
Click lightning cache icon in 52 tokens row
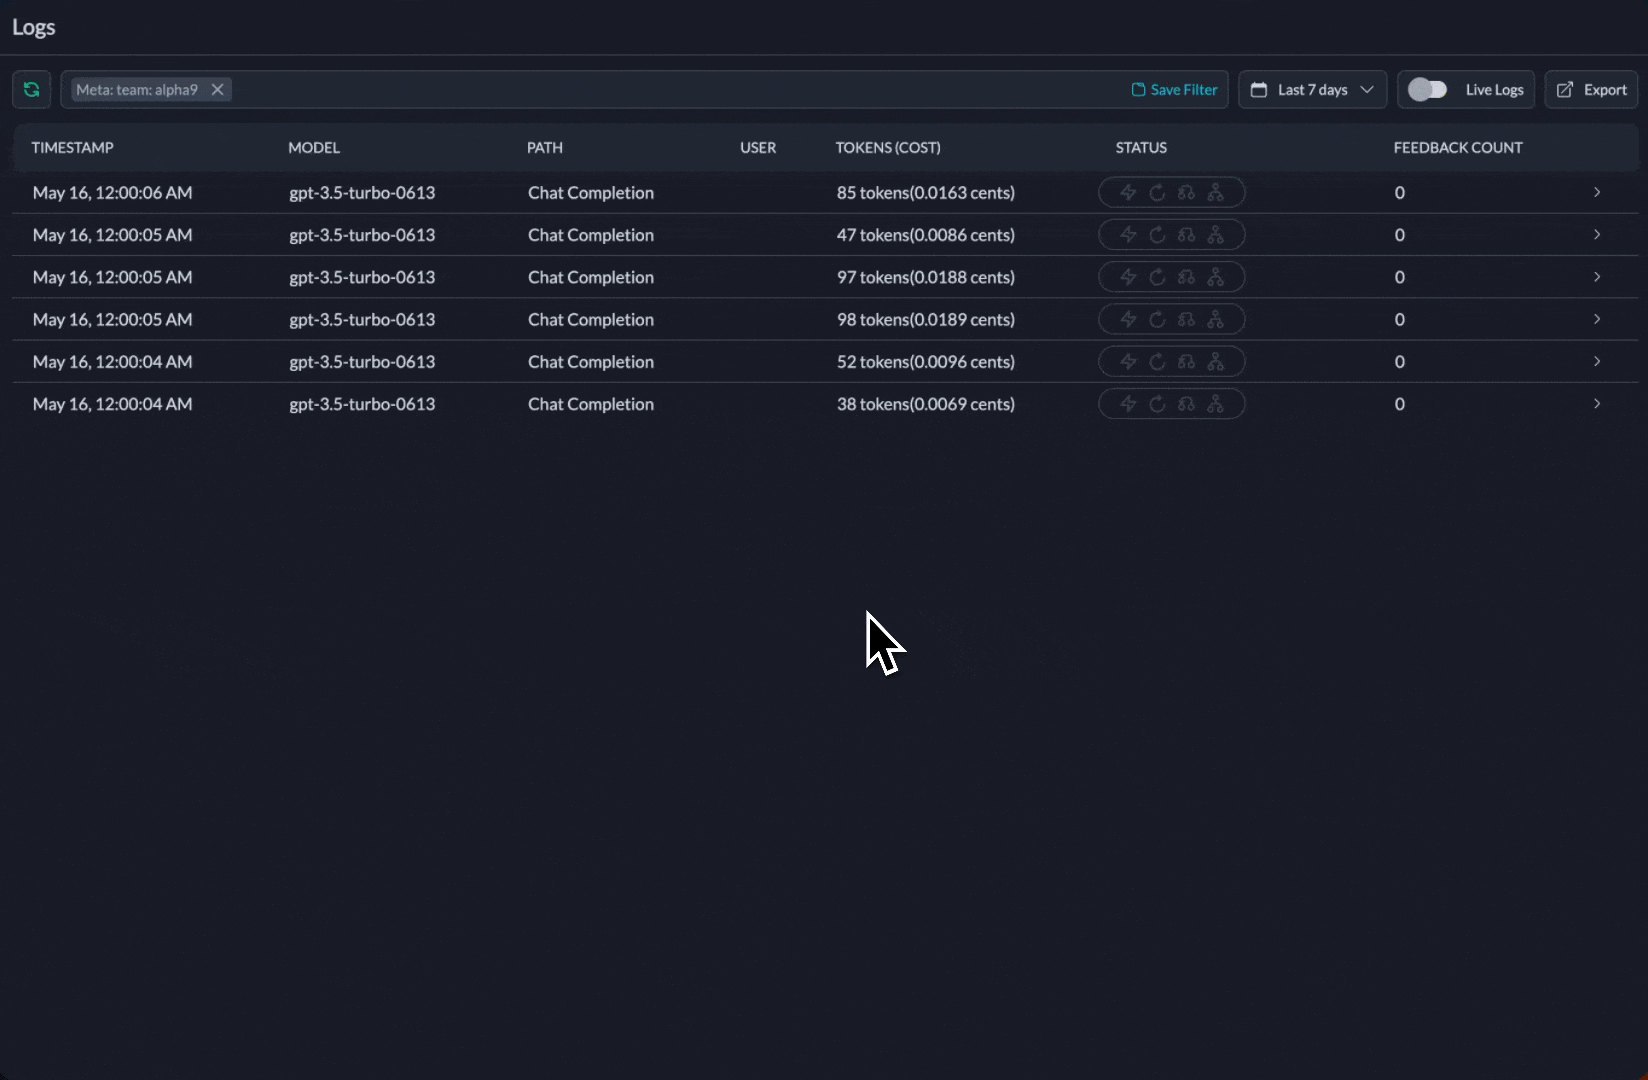click(x=1128, y=361)
